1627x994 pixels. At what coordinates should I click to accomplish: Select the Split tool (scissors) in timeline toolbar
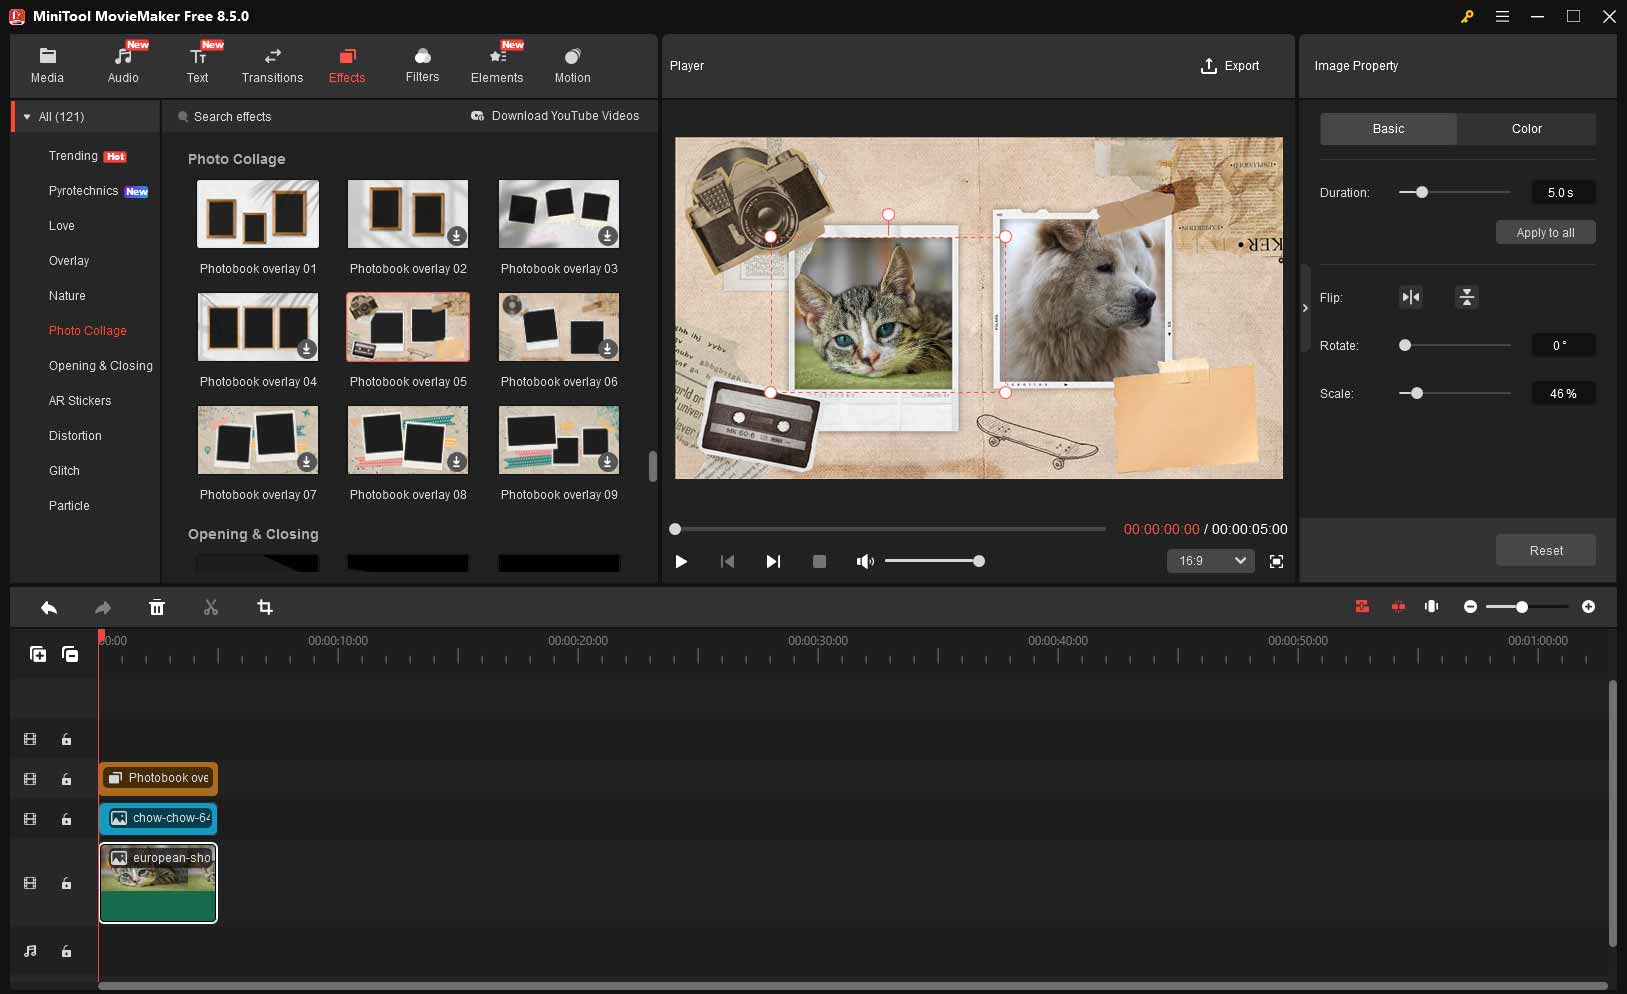pyautogui.click(x=211, y=607)
